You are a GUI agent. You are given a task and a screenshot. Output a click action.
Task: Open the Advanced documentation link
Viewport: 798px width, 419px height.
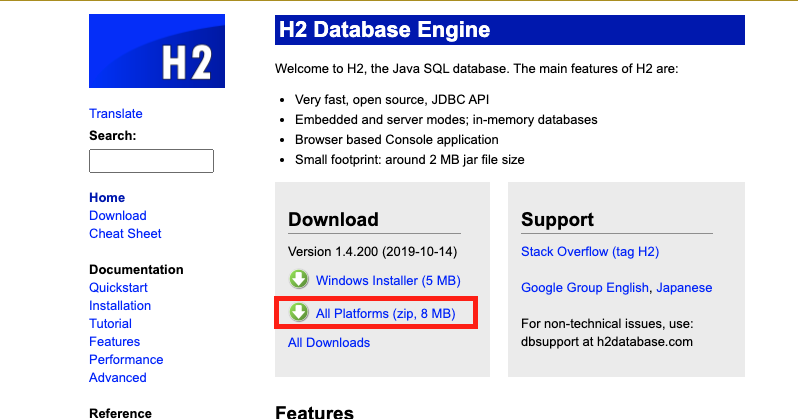tap(118, 378)
